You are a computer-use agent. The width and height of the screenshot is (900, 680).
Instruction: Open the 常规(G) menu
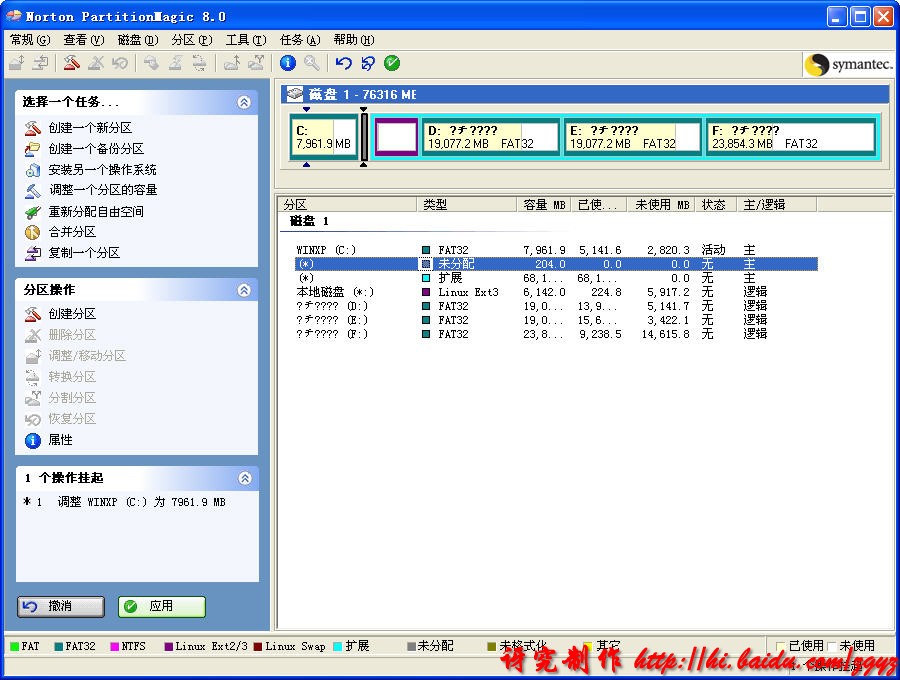[x=30, y=40]
